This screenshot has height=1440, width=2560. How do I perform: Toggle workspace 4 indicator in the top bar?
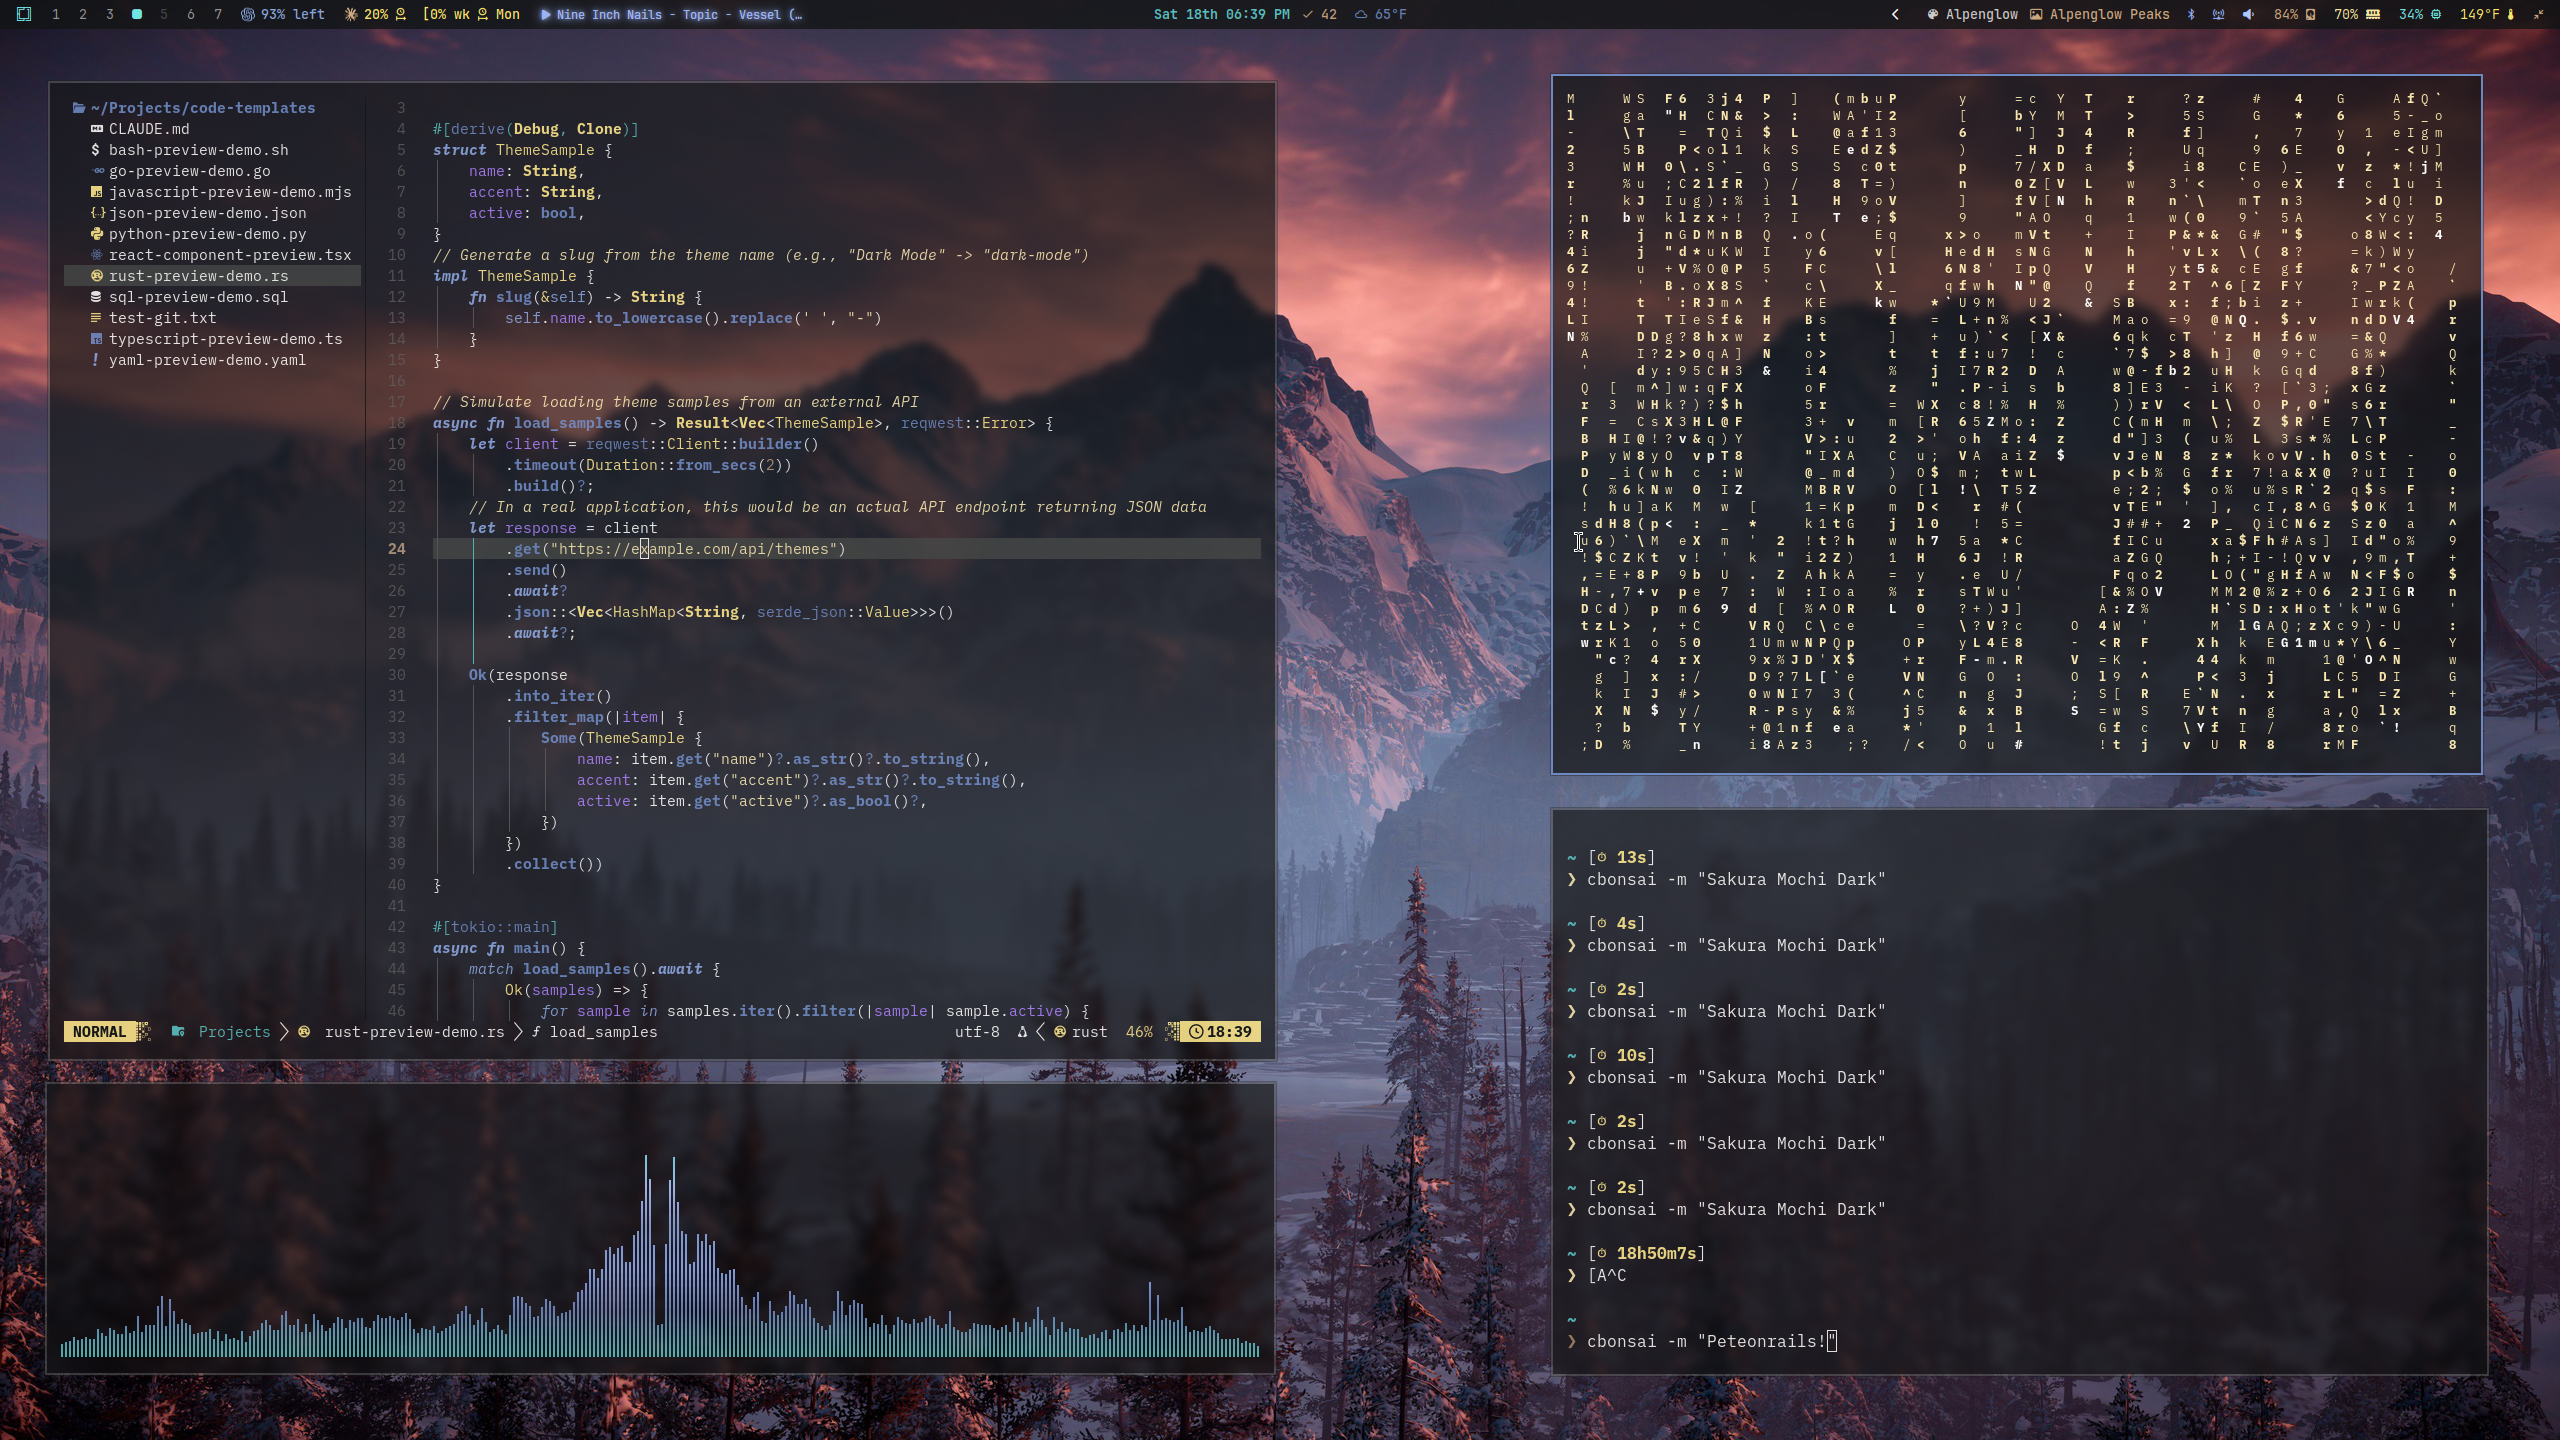coord(135,15)
